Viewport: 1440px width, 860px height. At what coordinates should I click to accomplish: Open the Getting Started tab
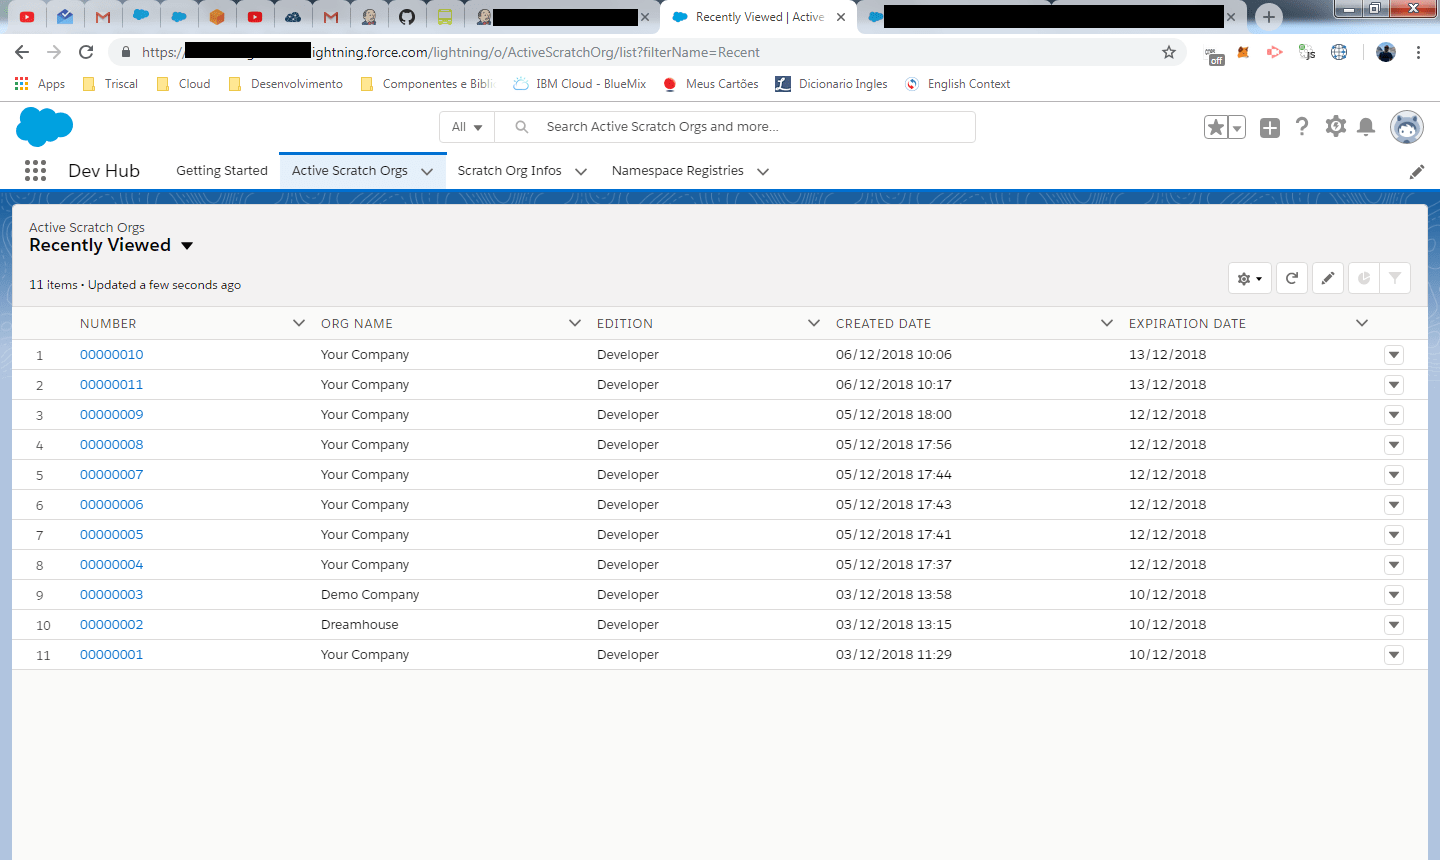point(222,171)
